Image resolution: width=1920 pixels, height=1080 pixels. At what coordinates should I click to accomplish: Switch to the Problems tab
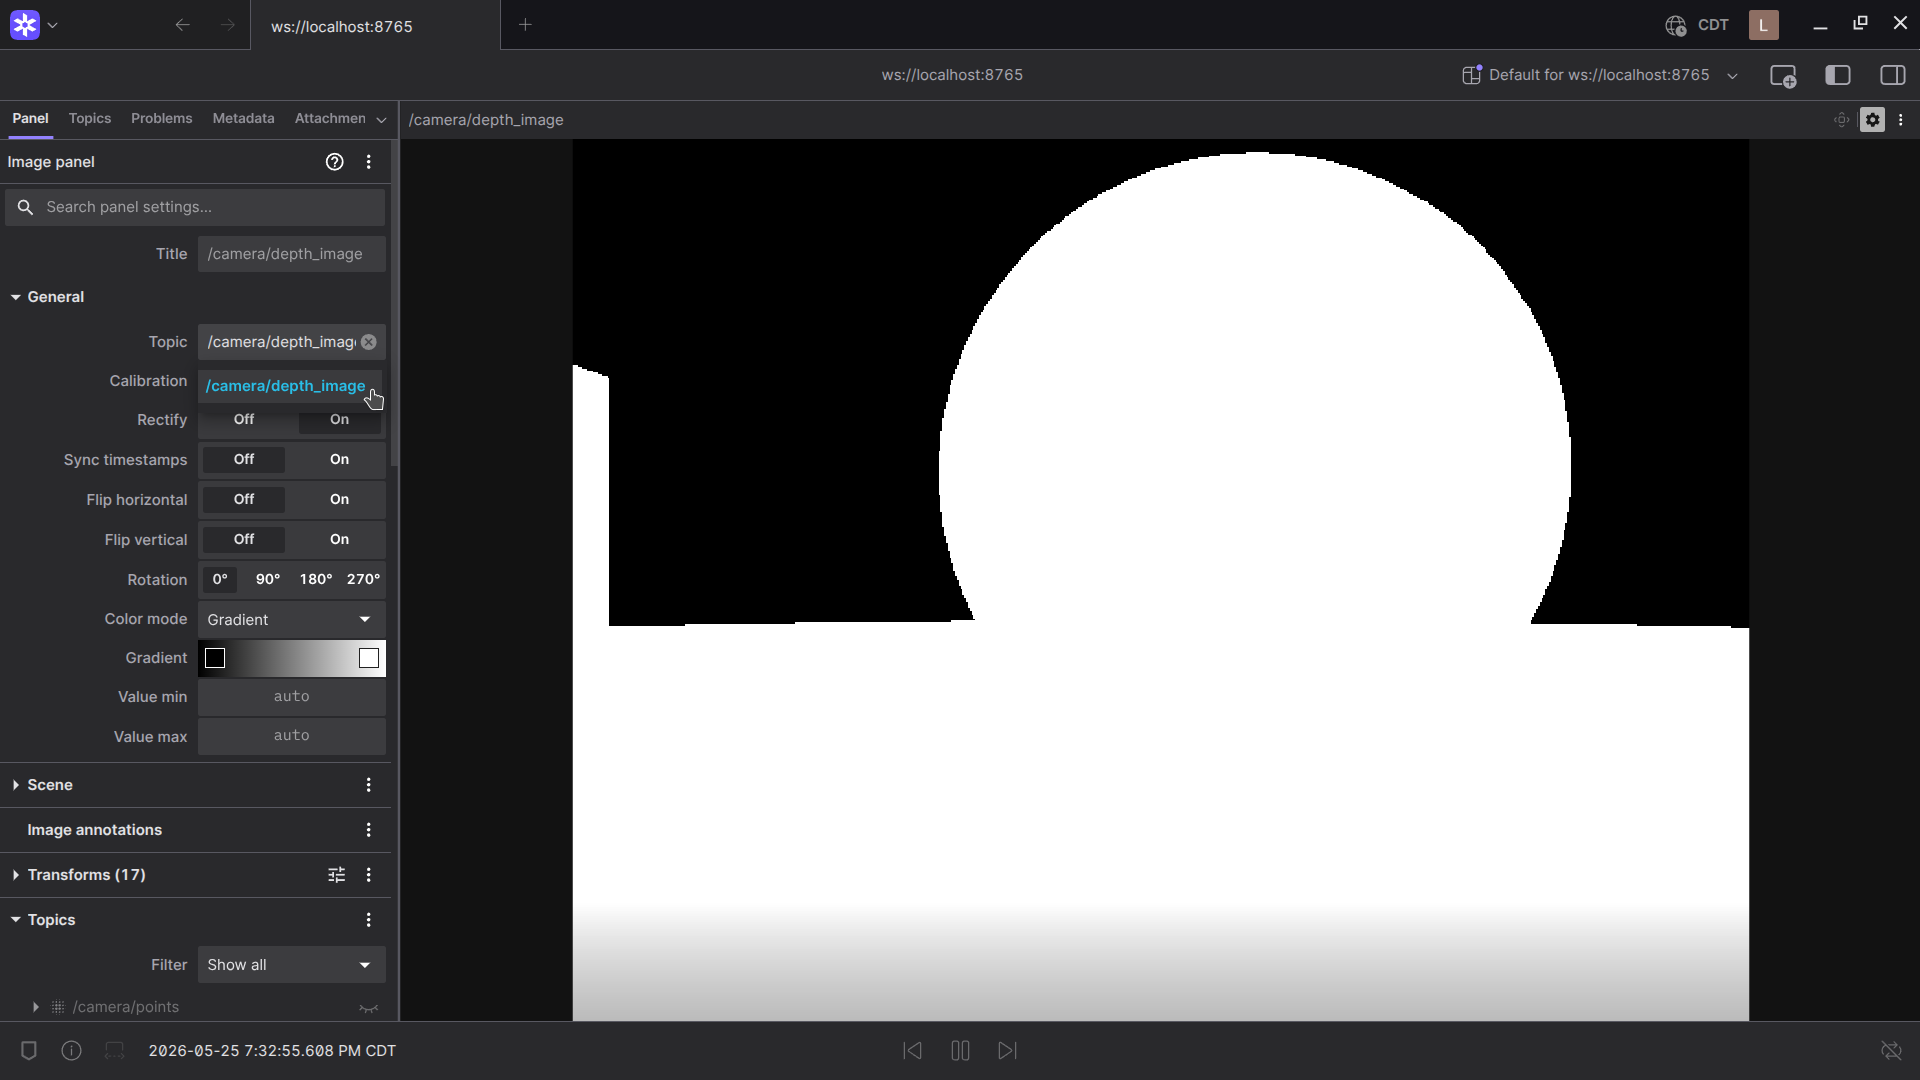coord(161,118)
